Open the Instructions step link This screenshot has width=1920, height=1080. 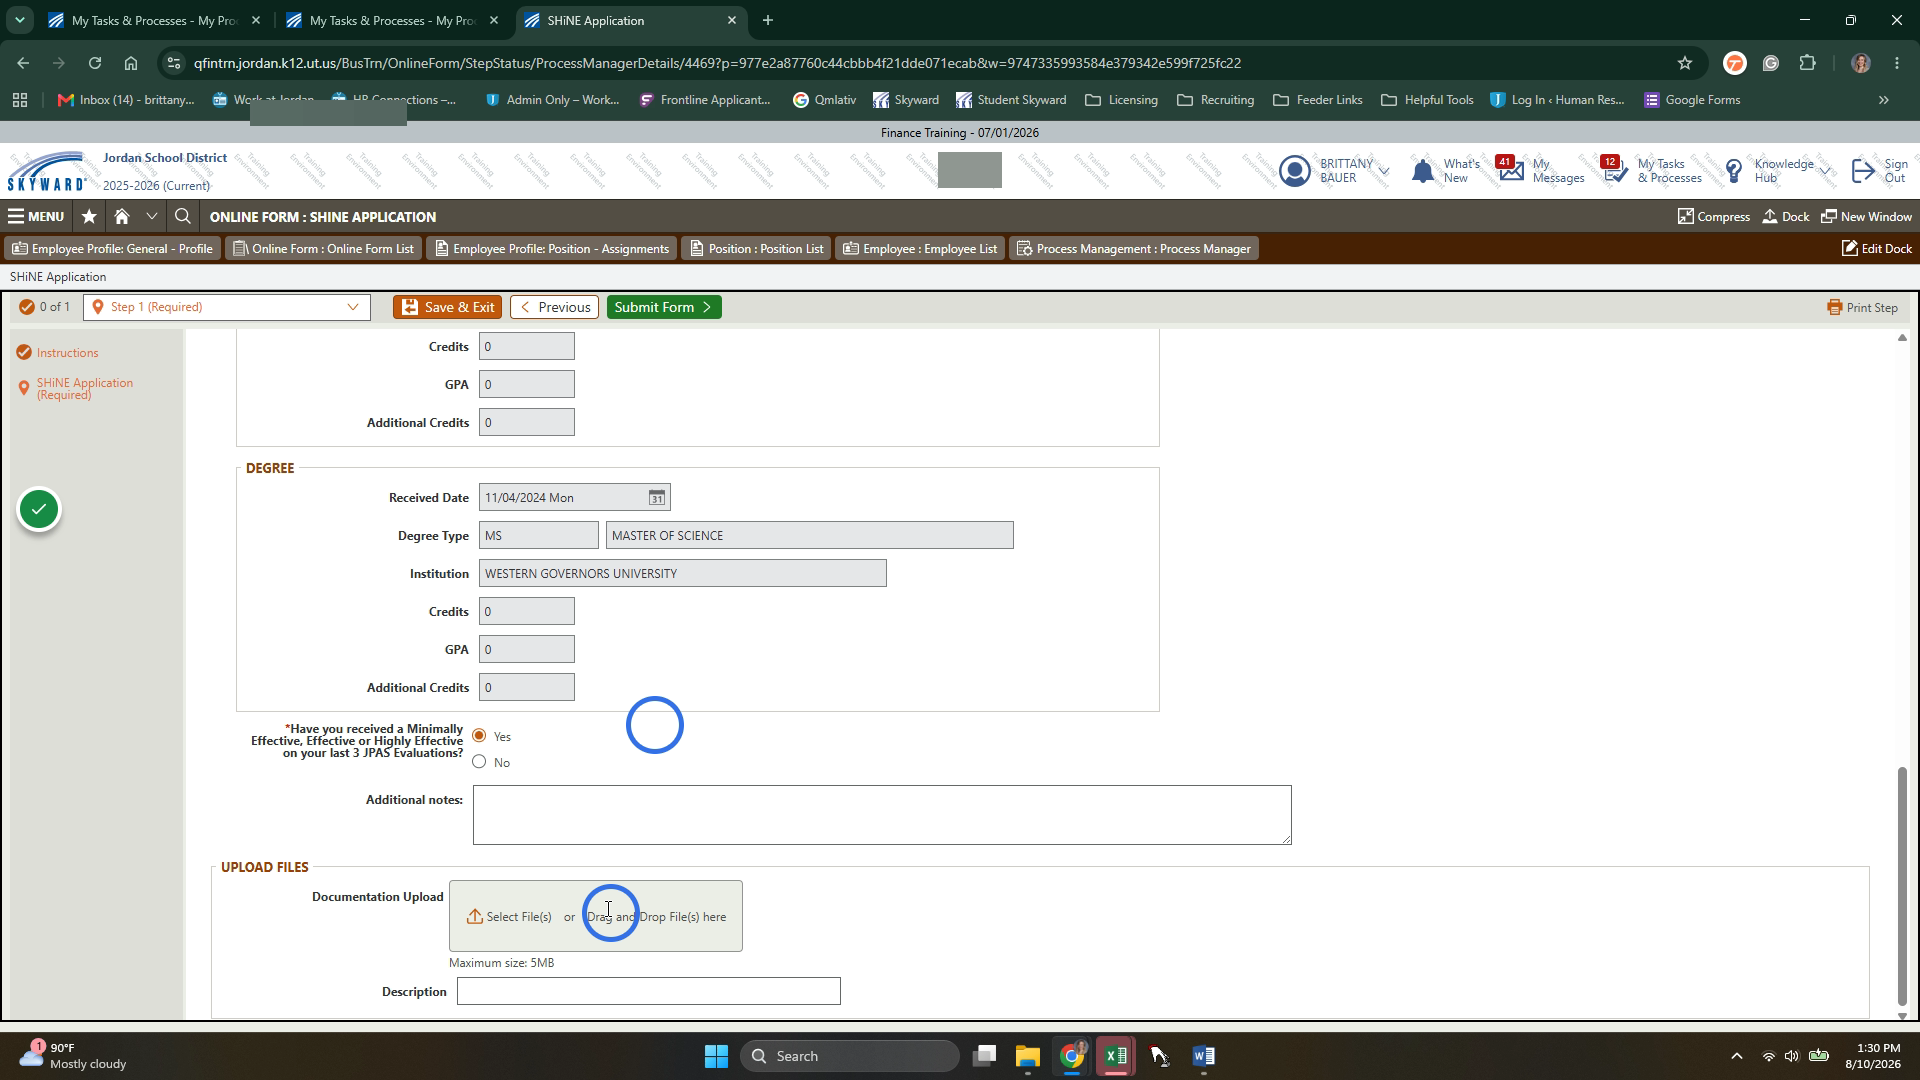tap(67, 353)
